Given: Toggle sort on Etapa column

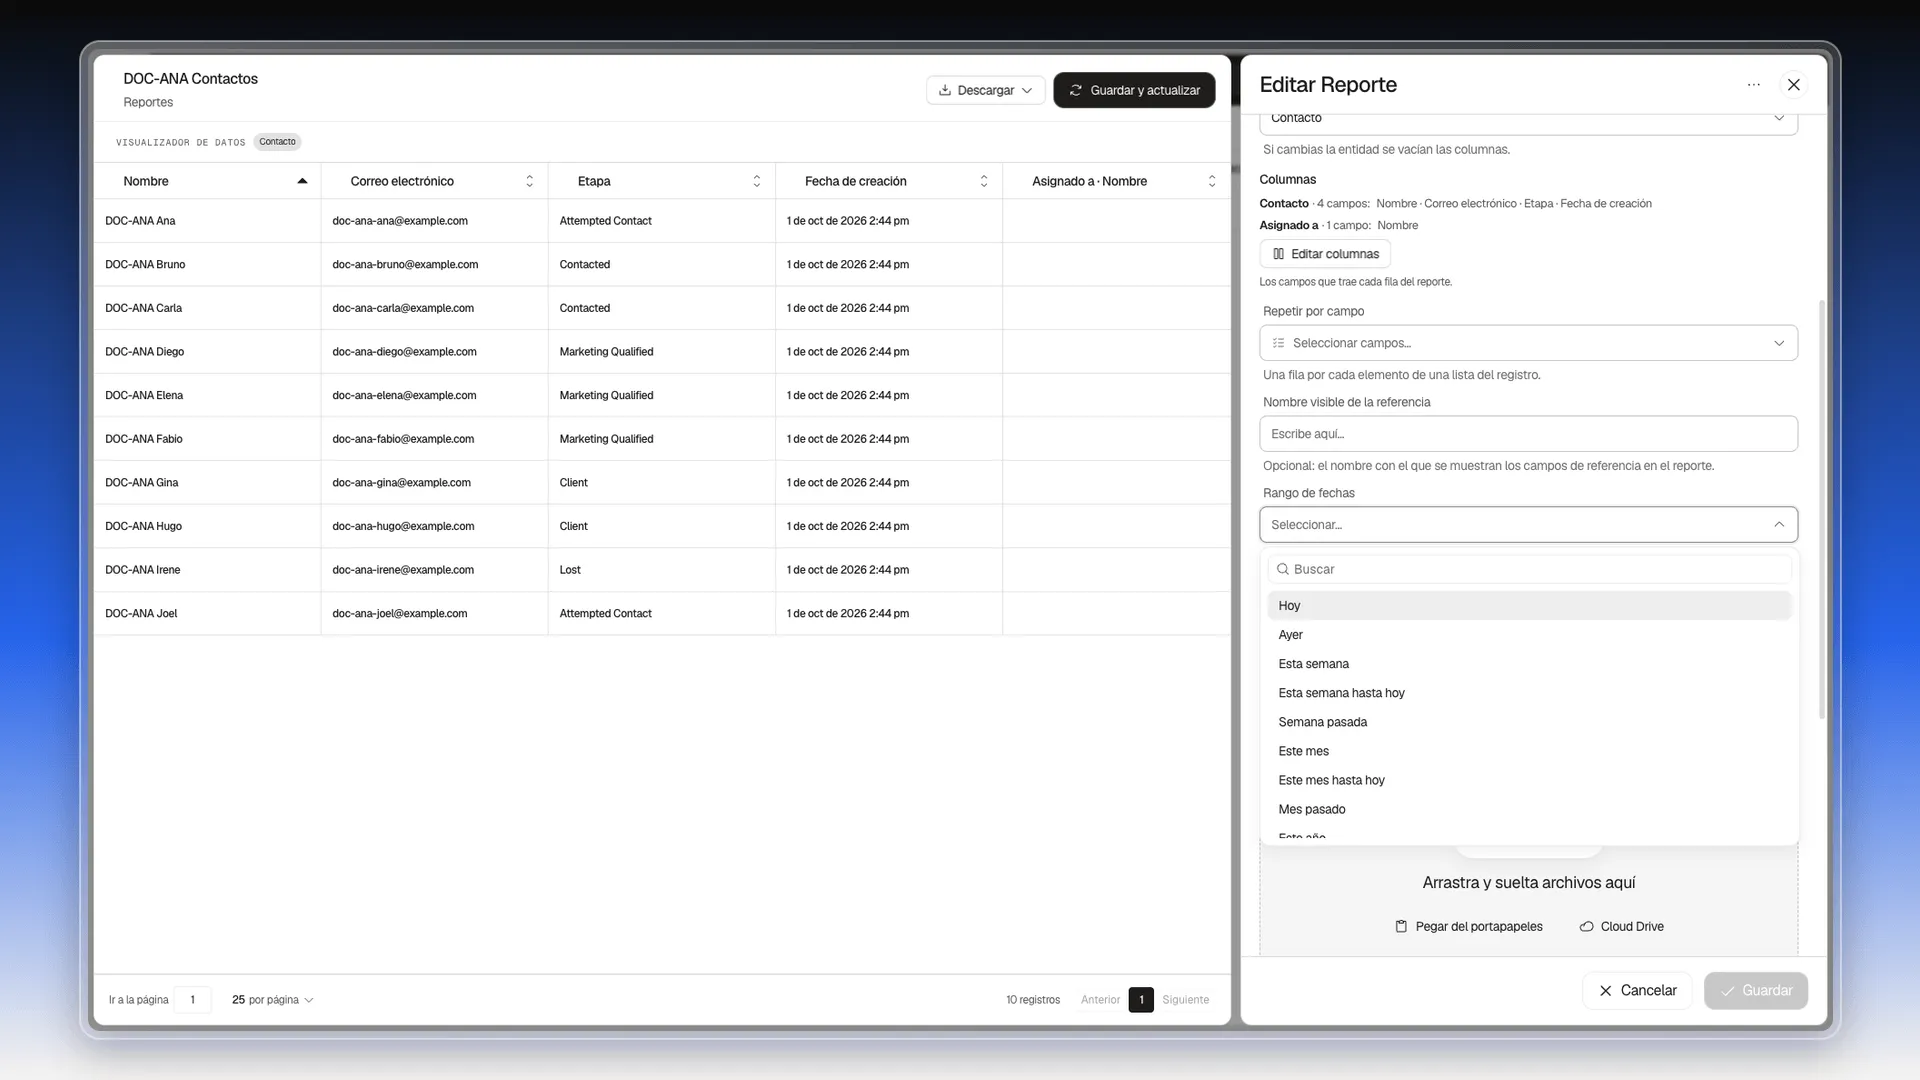Looking at the screenshot, I should pyautogui.click(x=756, y=181).
